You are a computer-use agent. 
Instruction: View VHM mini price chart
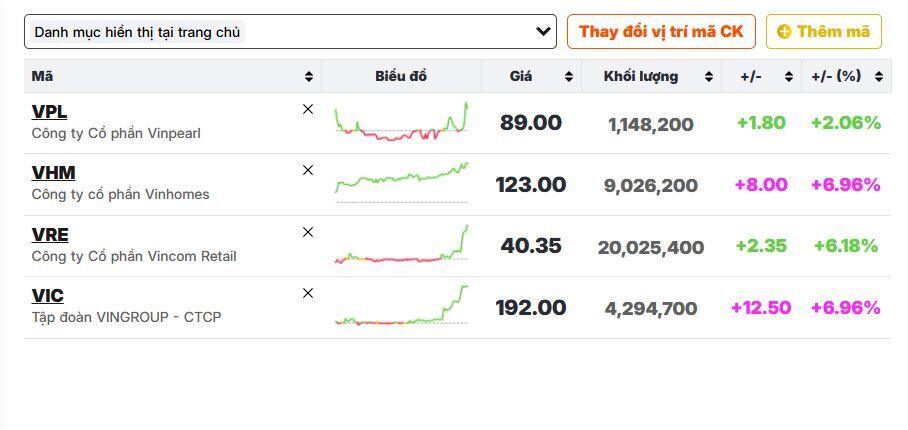401,182
